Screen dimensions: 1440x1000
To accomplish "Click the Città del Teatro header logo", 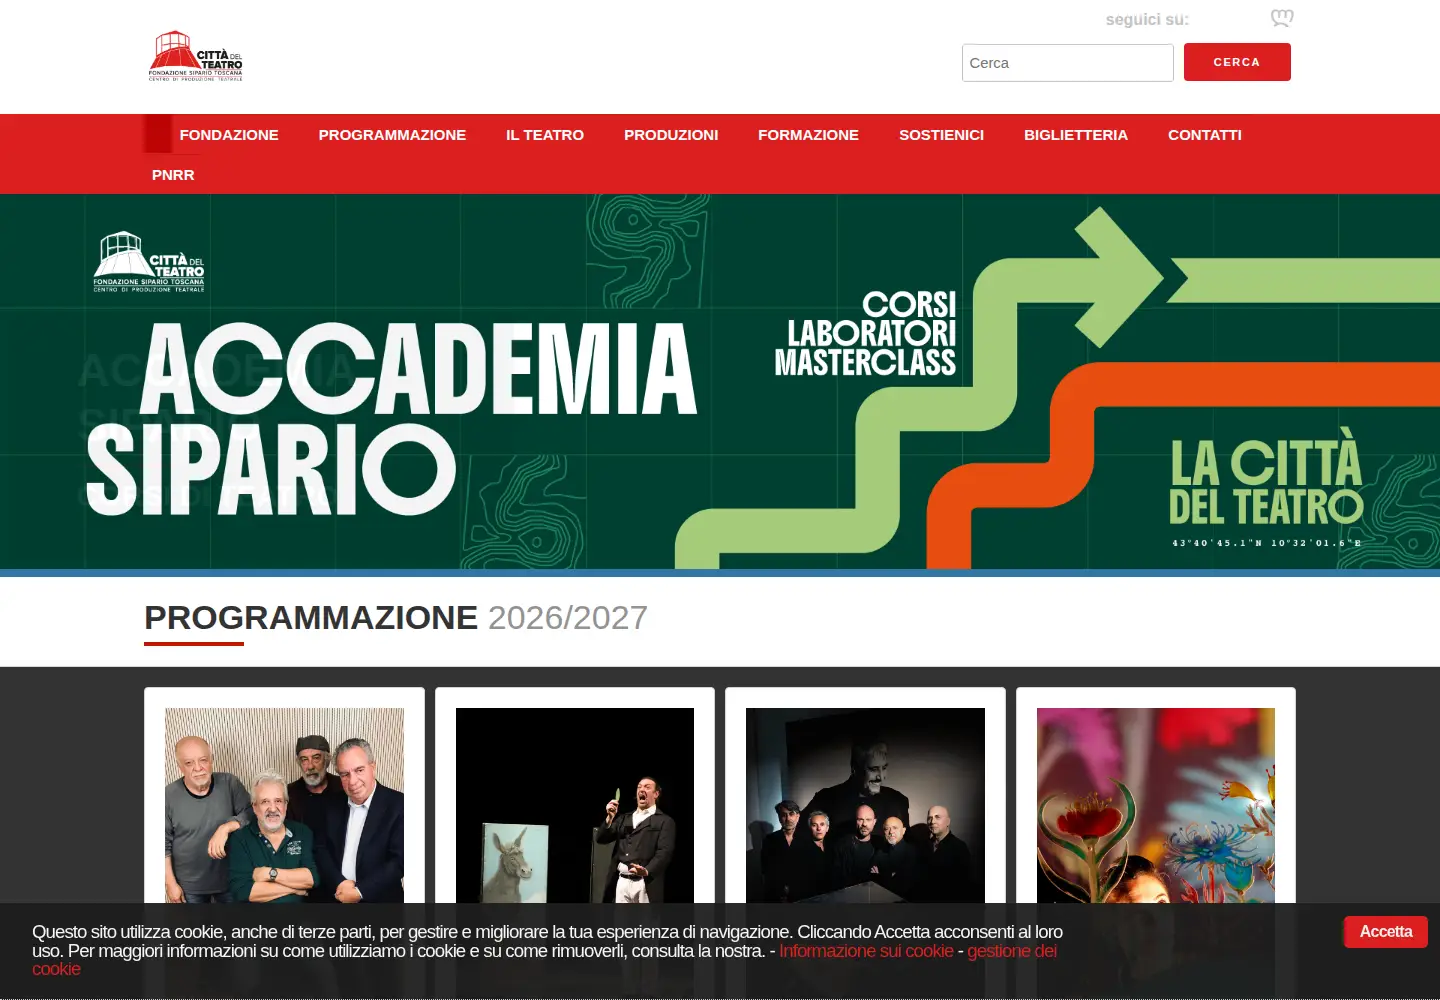I will point(196,56).
